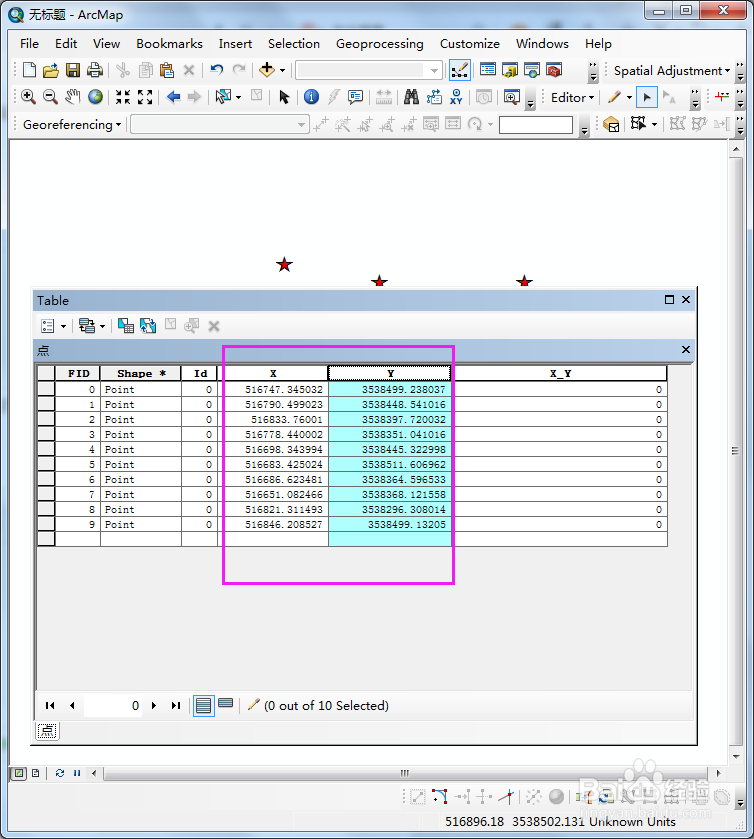Click the X_Y column header
Image resolution: width=754 pixels, height=839 pixels.
[560, 373]
